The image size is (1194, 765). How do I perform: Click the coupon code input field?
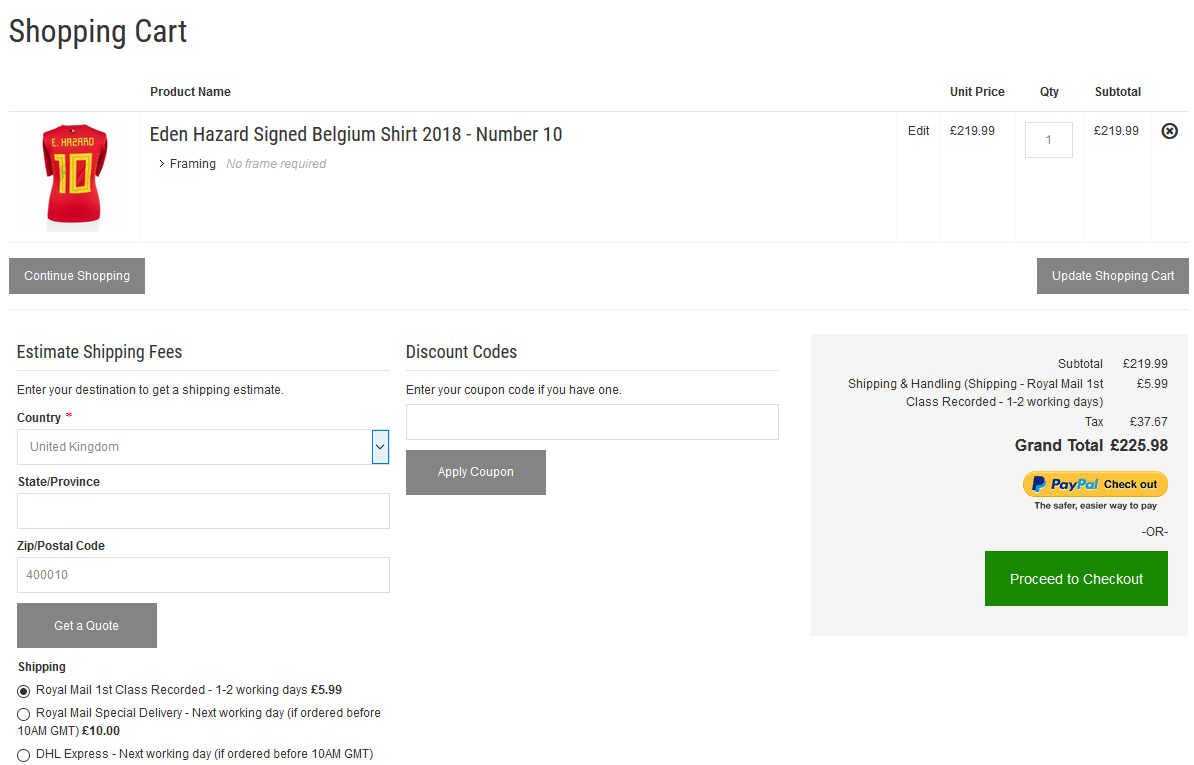(592, 422)
